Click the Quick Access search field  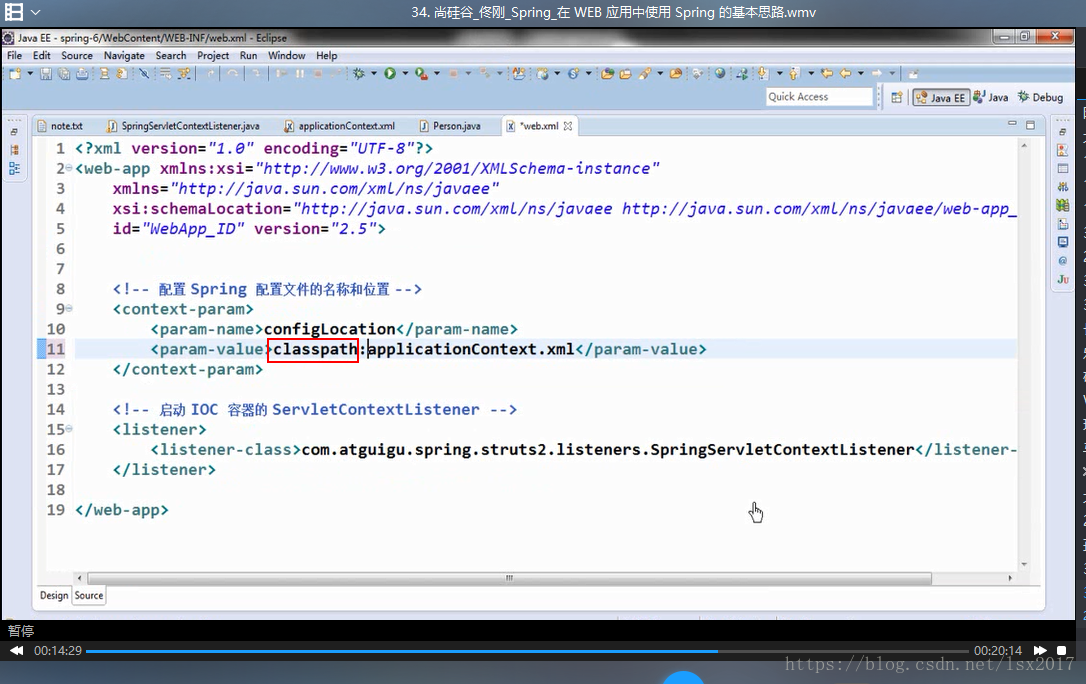tap(819, 97)
